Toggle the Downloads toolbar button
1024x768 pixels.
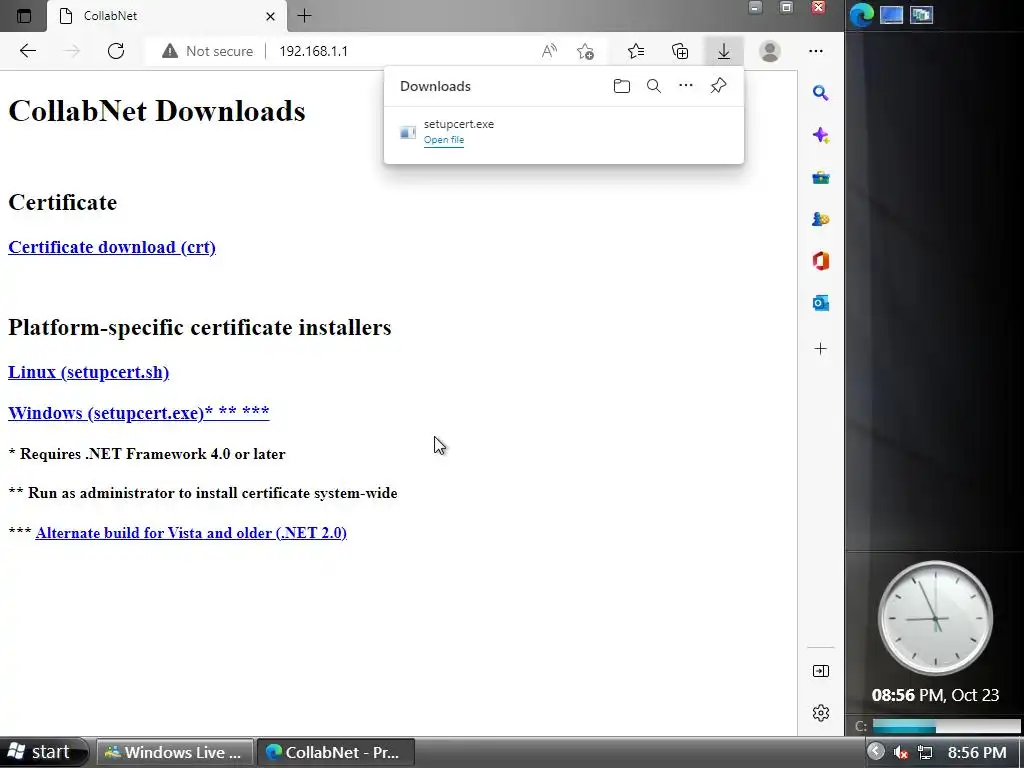tap(724, 51)
